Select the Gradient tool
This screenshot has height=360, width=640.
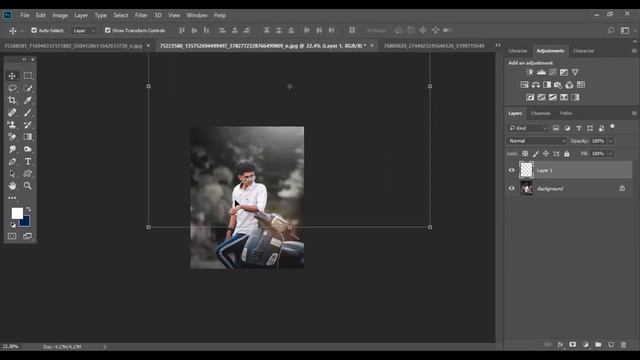click(28, 137)
